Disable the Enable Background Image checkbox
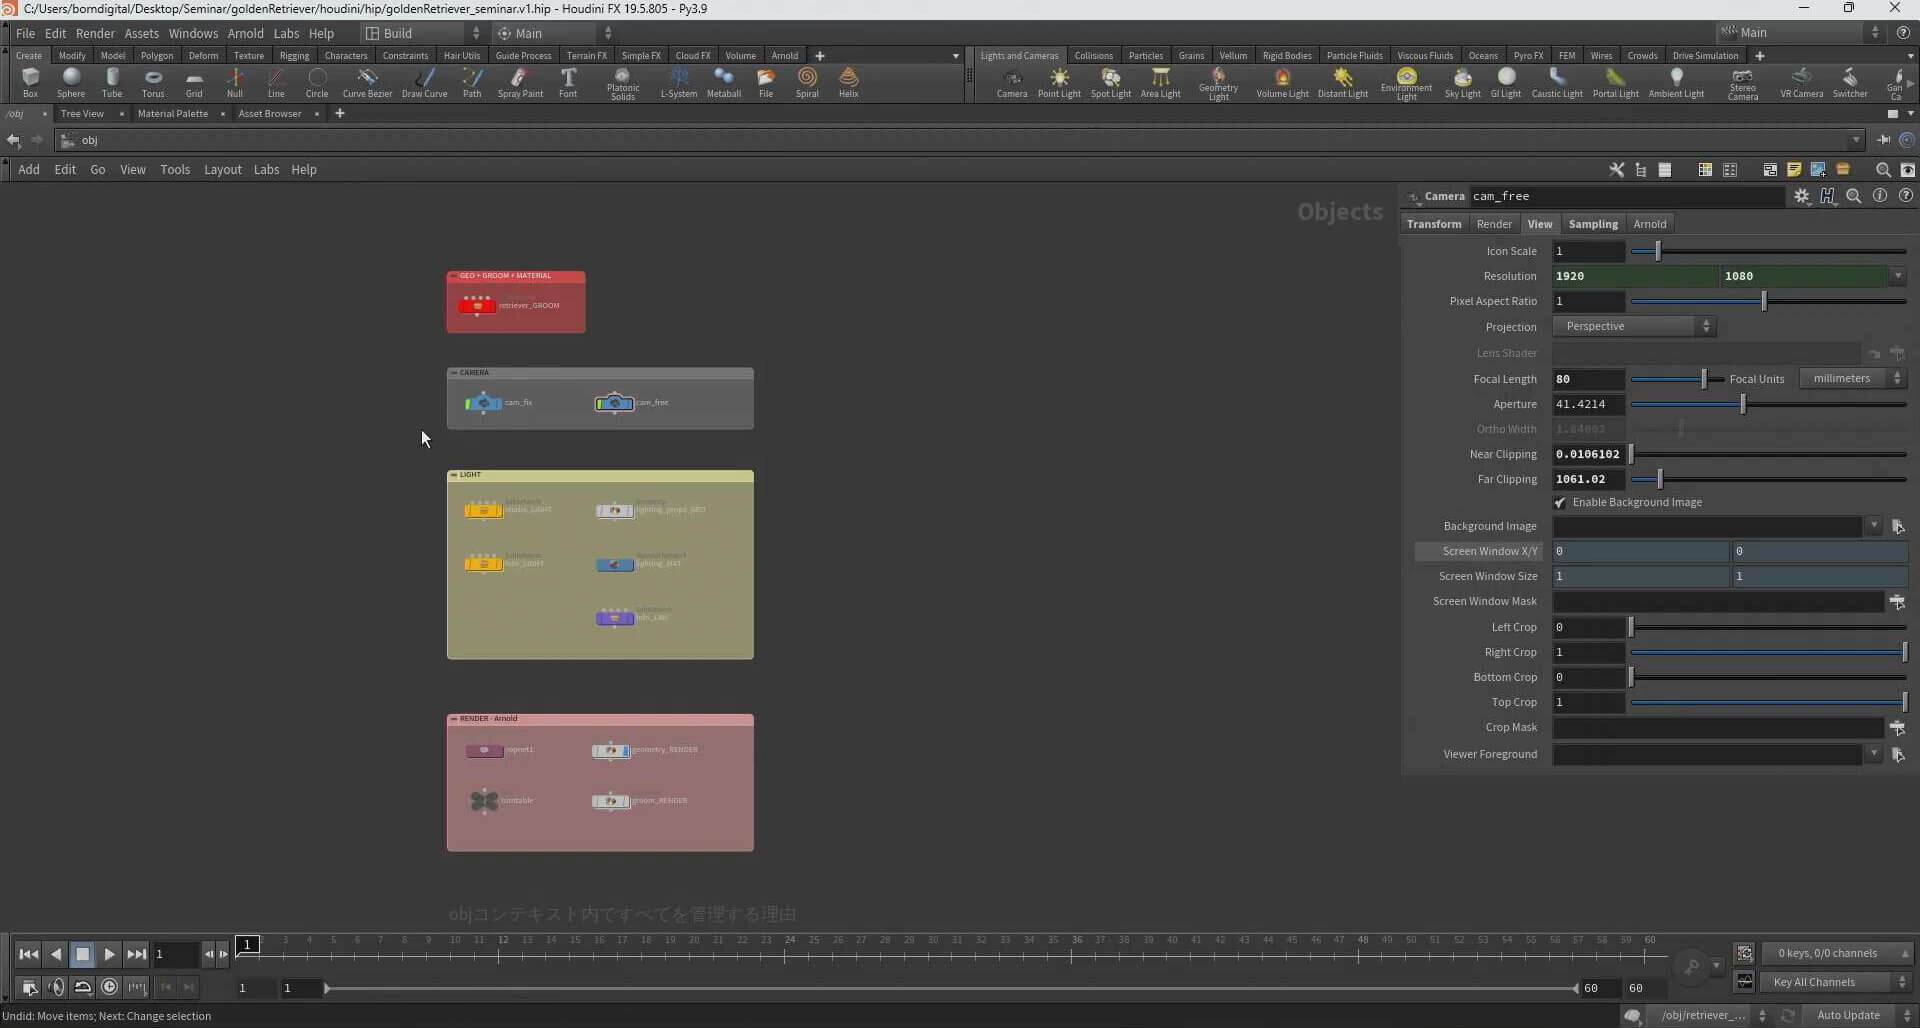This screenshot has width=1920, height=1028. pos(1560,503)
